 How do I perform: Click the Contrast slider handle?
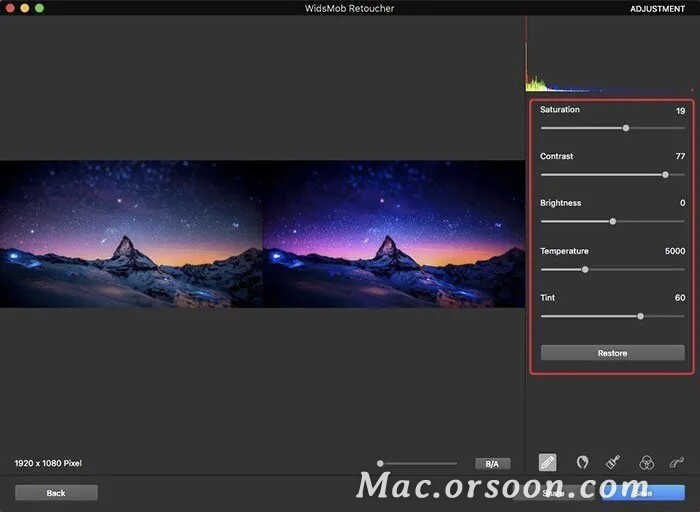coord(665,175)
